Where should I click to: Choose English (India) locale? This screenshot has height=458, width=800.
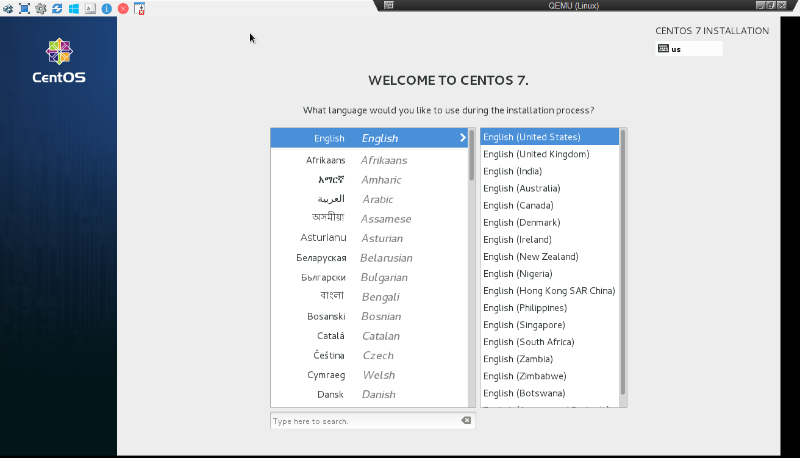coord(549,171)
